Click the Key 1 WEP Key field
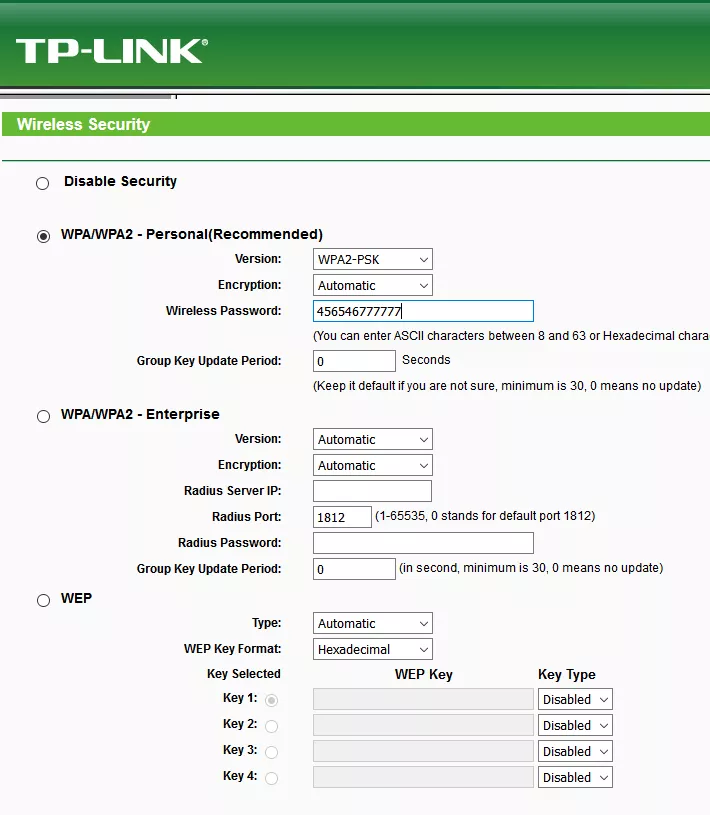Viewport: 710px width, 815px height. point(423,699)
